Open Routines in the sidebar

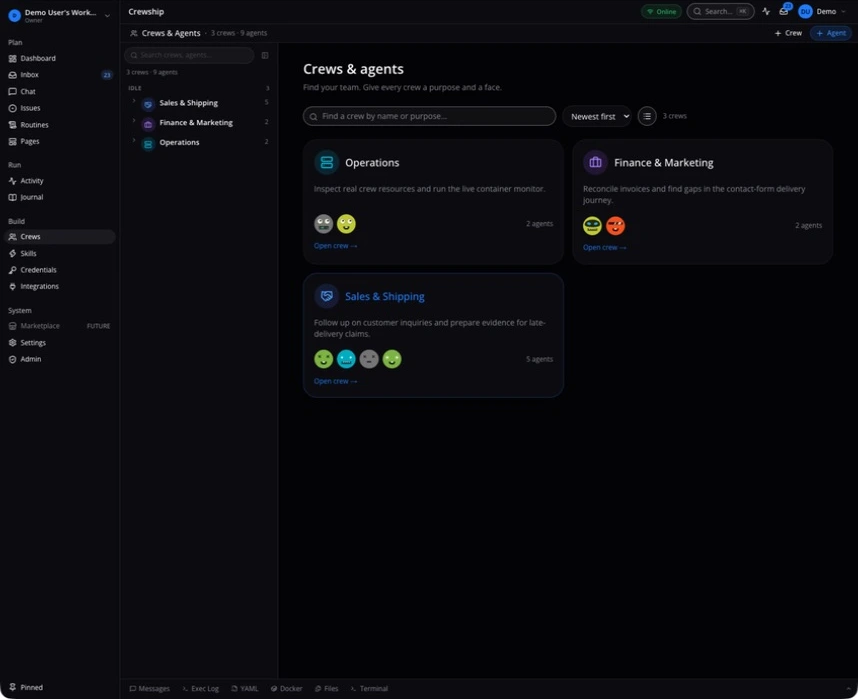59,125
